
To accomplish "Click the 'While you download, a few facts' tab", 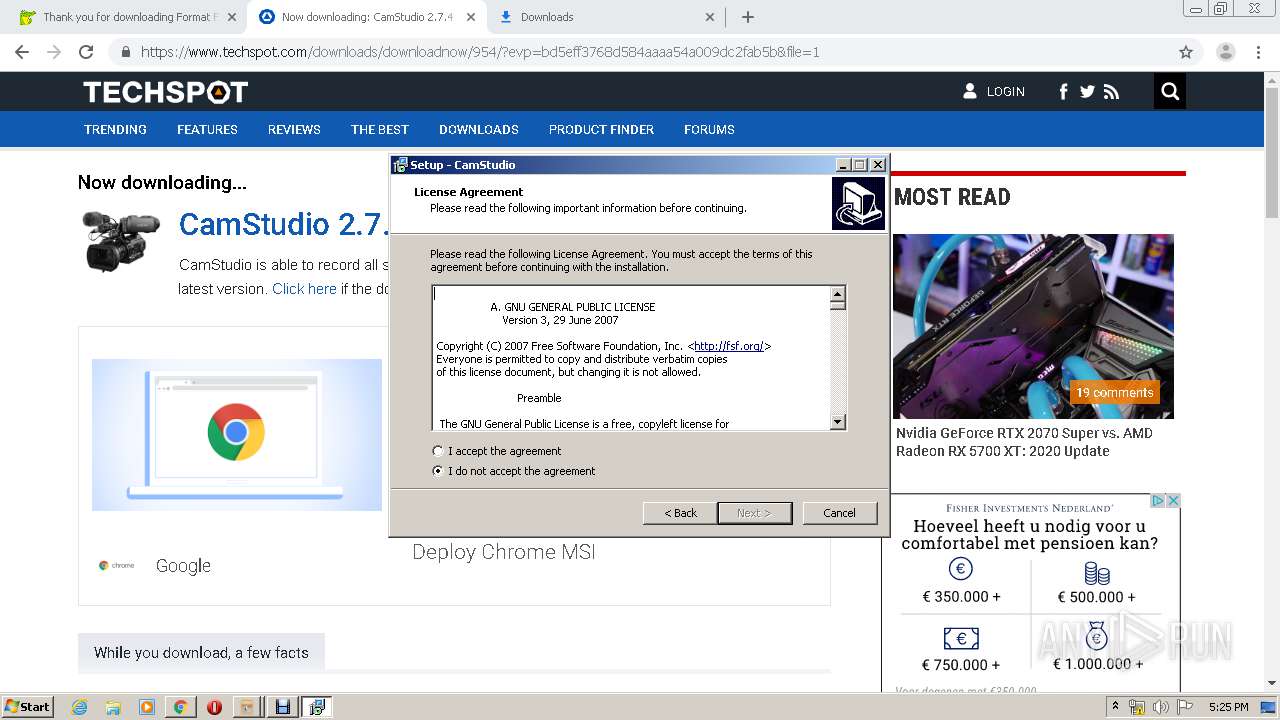I will click(201, 652).
